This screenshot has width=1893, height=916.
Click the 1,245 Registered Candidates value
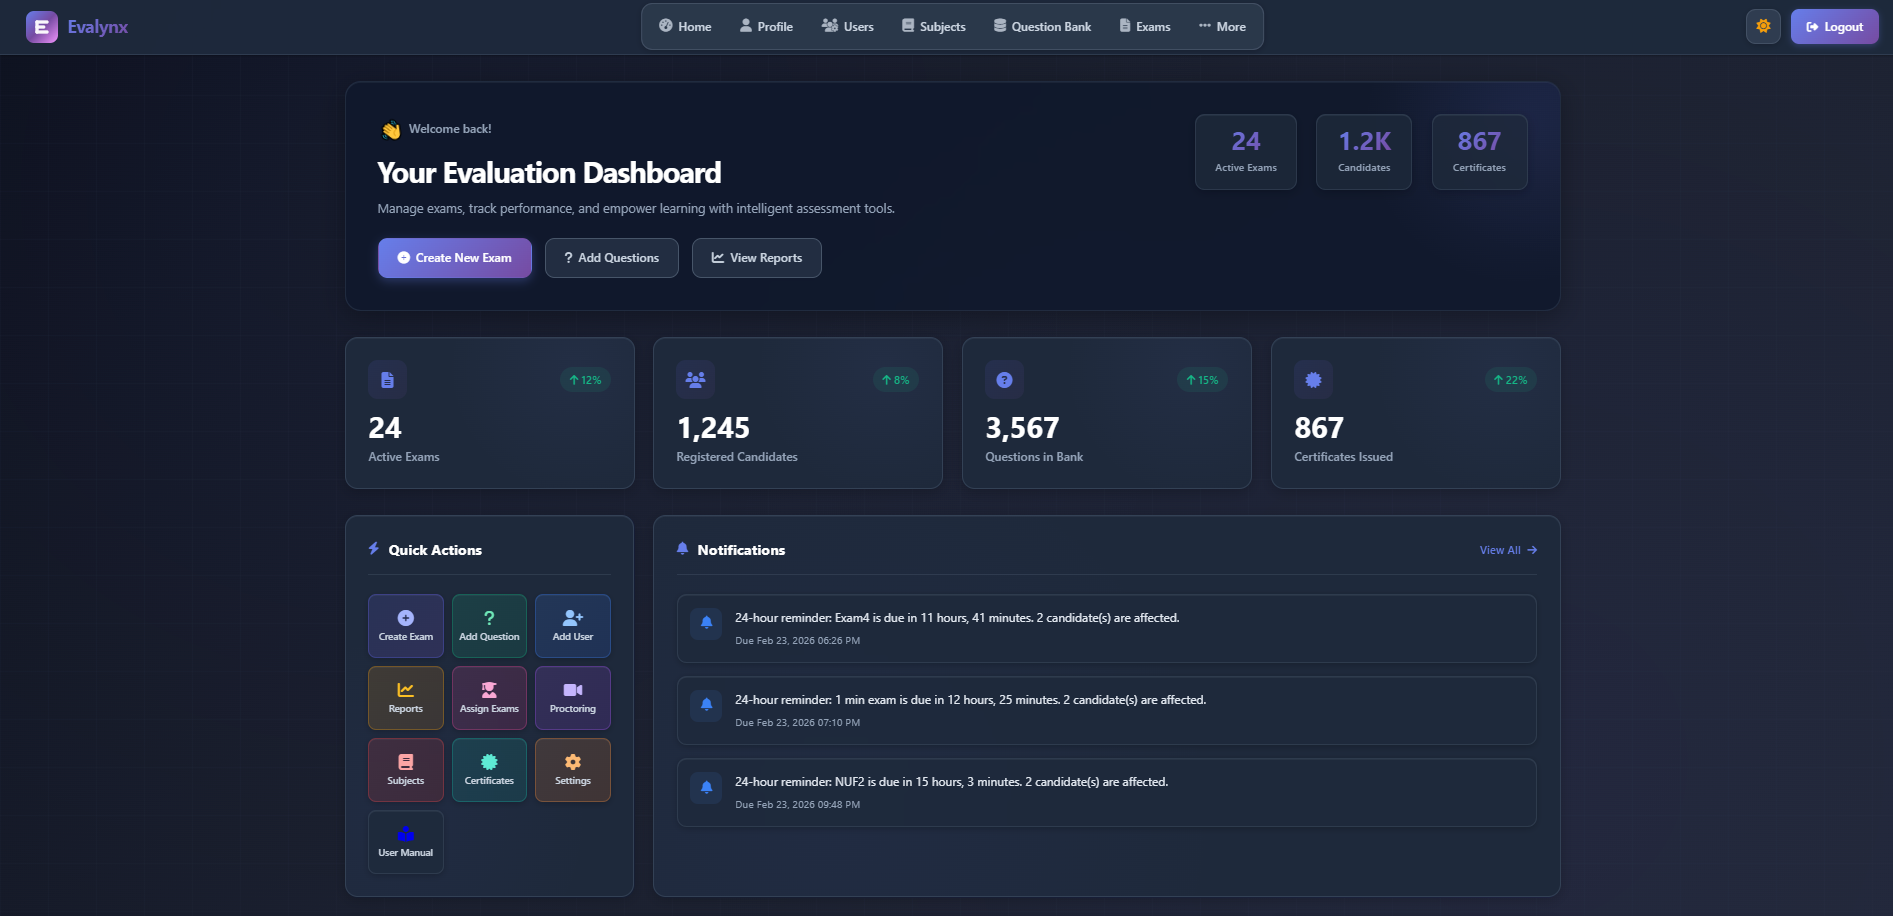click(x=713, y=428)
